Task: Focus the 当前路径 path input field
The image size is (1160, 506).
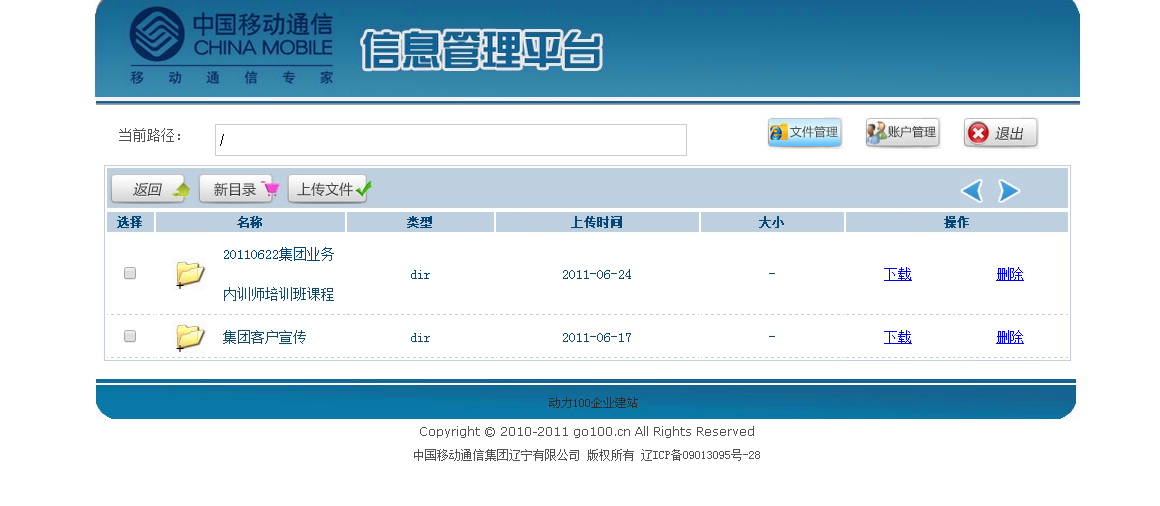Action: coord(451,140)
